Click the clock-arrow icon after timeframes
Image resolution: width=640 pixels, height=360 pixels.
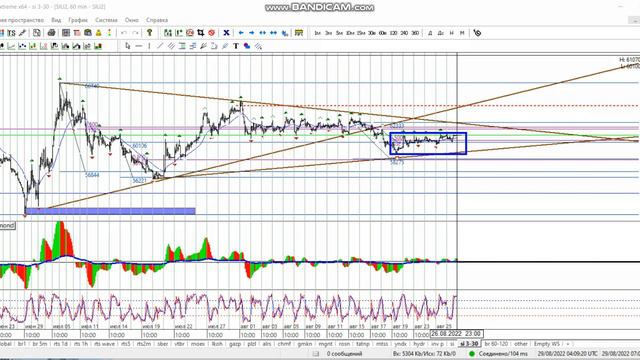477,33
